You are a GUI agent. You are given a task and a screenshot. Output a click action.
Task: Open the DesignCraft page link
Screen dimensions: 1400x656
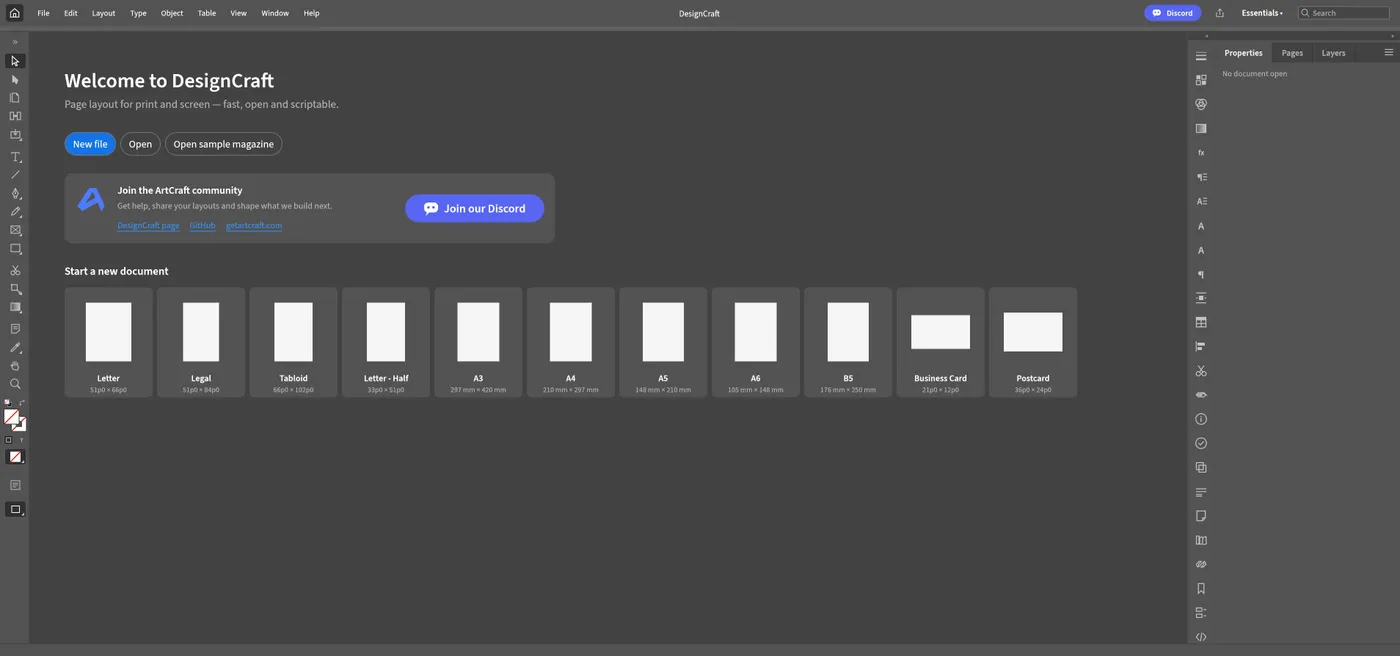click(x=148, y=226)
